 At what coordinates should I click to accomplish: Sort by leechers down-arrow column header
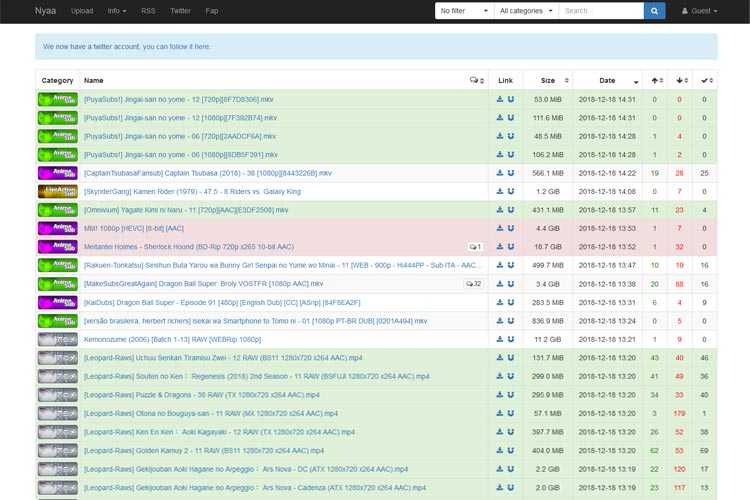(x=681, y=80)
